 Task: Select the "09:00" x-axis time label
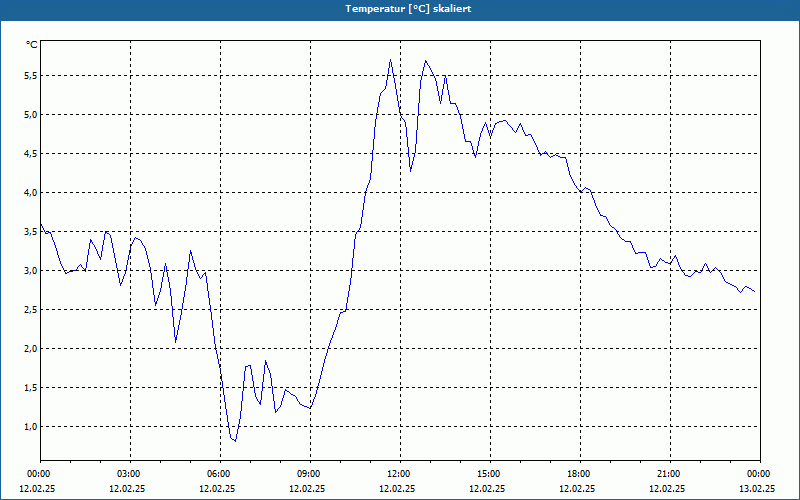pyautogui.click(x=307, y=474)
